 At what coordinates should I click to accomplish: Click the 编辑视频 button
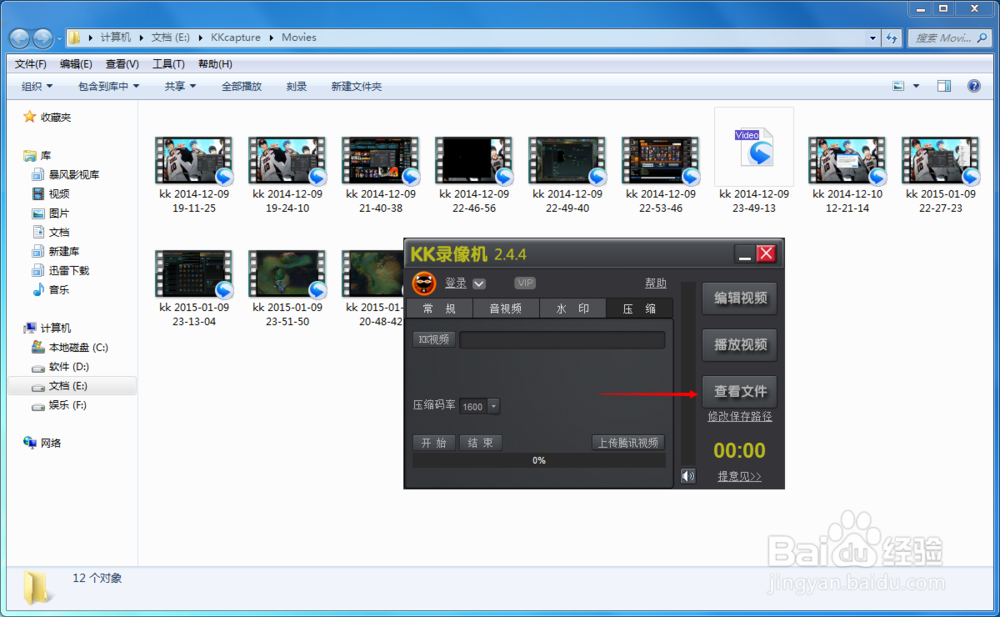(x=740, y=298)
